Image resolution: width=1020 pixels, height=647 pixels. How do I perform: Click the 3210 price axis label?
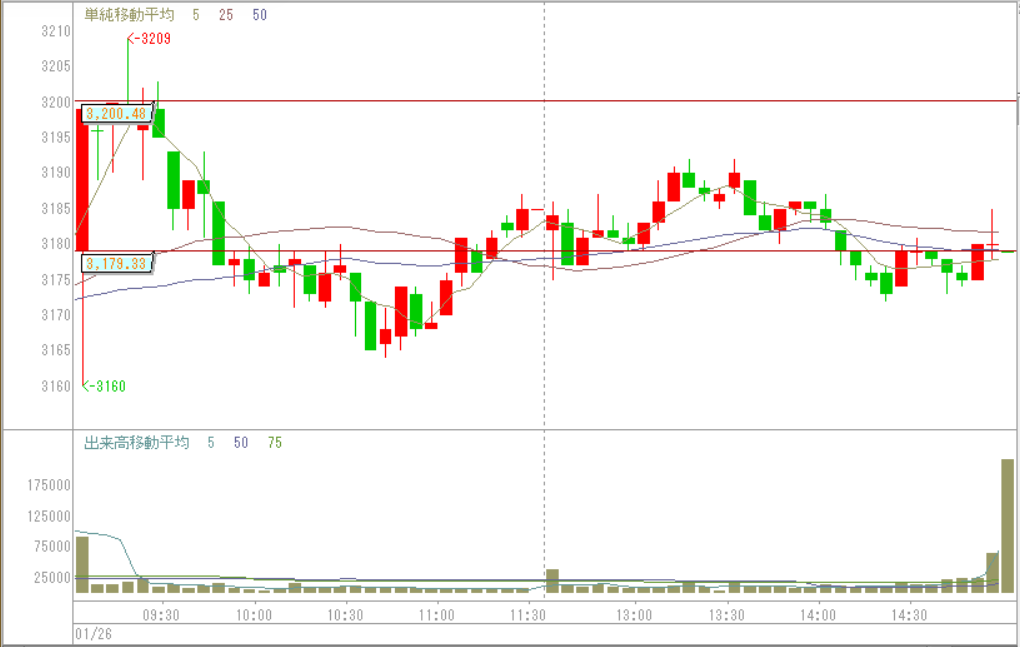click(x=56, y=31)
